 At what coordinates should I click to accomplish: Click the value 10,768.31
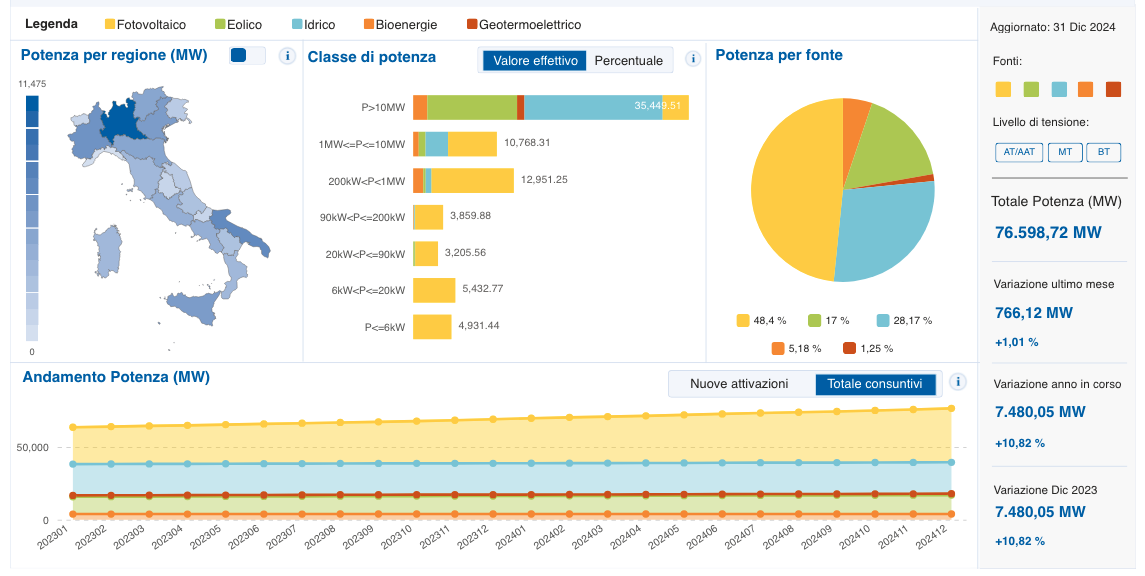527,142
